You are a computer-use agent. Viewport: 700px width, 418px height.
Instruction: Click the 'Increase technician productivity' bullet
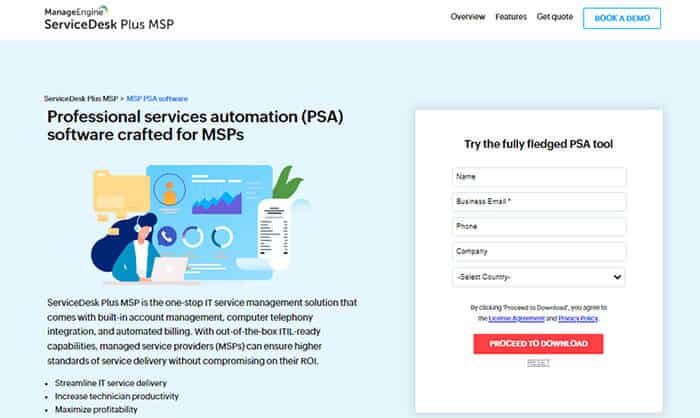coord(117,397)
